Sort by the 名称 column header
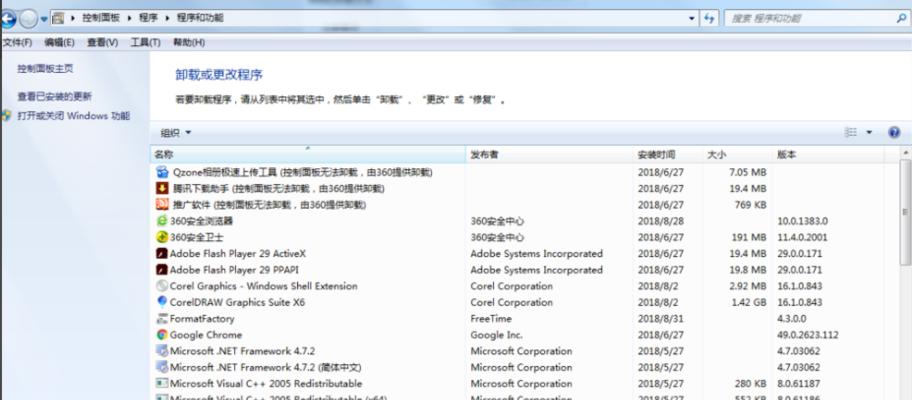The width and height of the screenshot is (912, 400). tap(308, 155)
